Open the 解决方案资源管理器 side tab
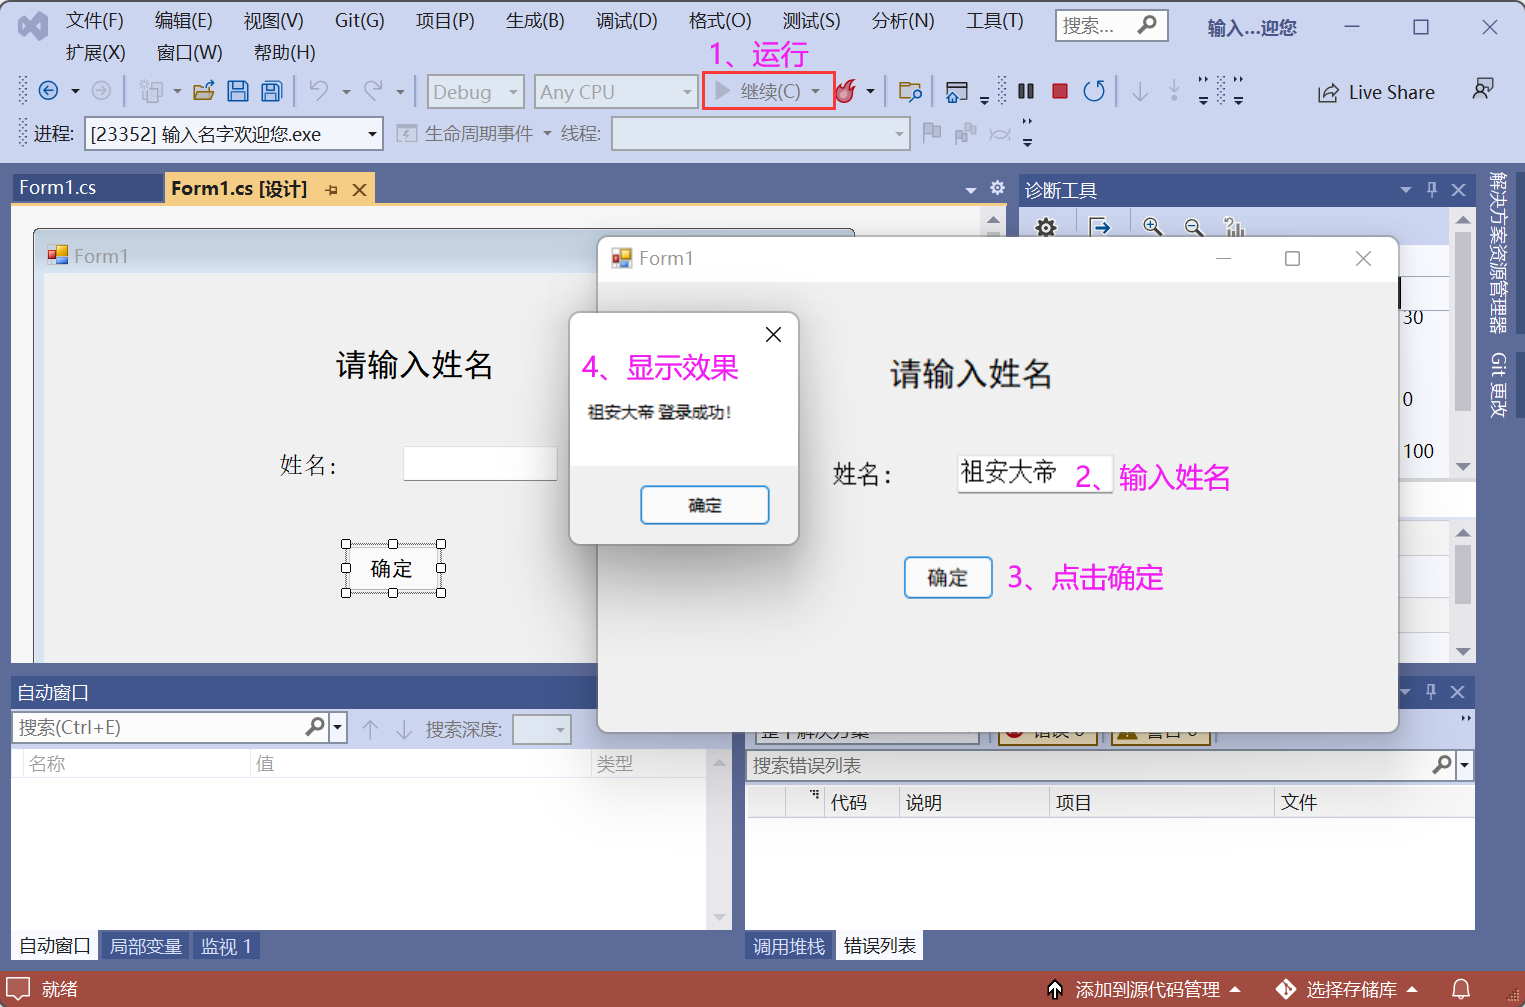 pyautogui.click(x=1498, y=251)
